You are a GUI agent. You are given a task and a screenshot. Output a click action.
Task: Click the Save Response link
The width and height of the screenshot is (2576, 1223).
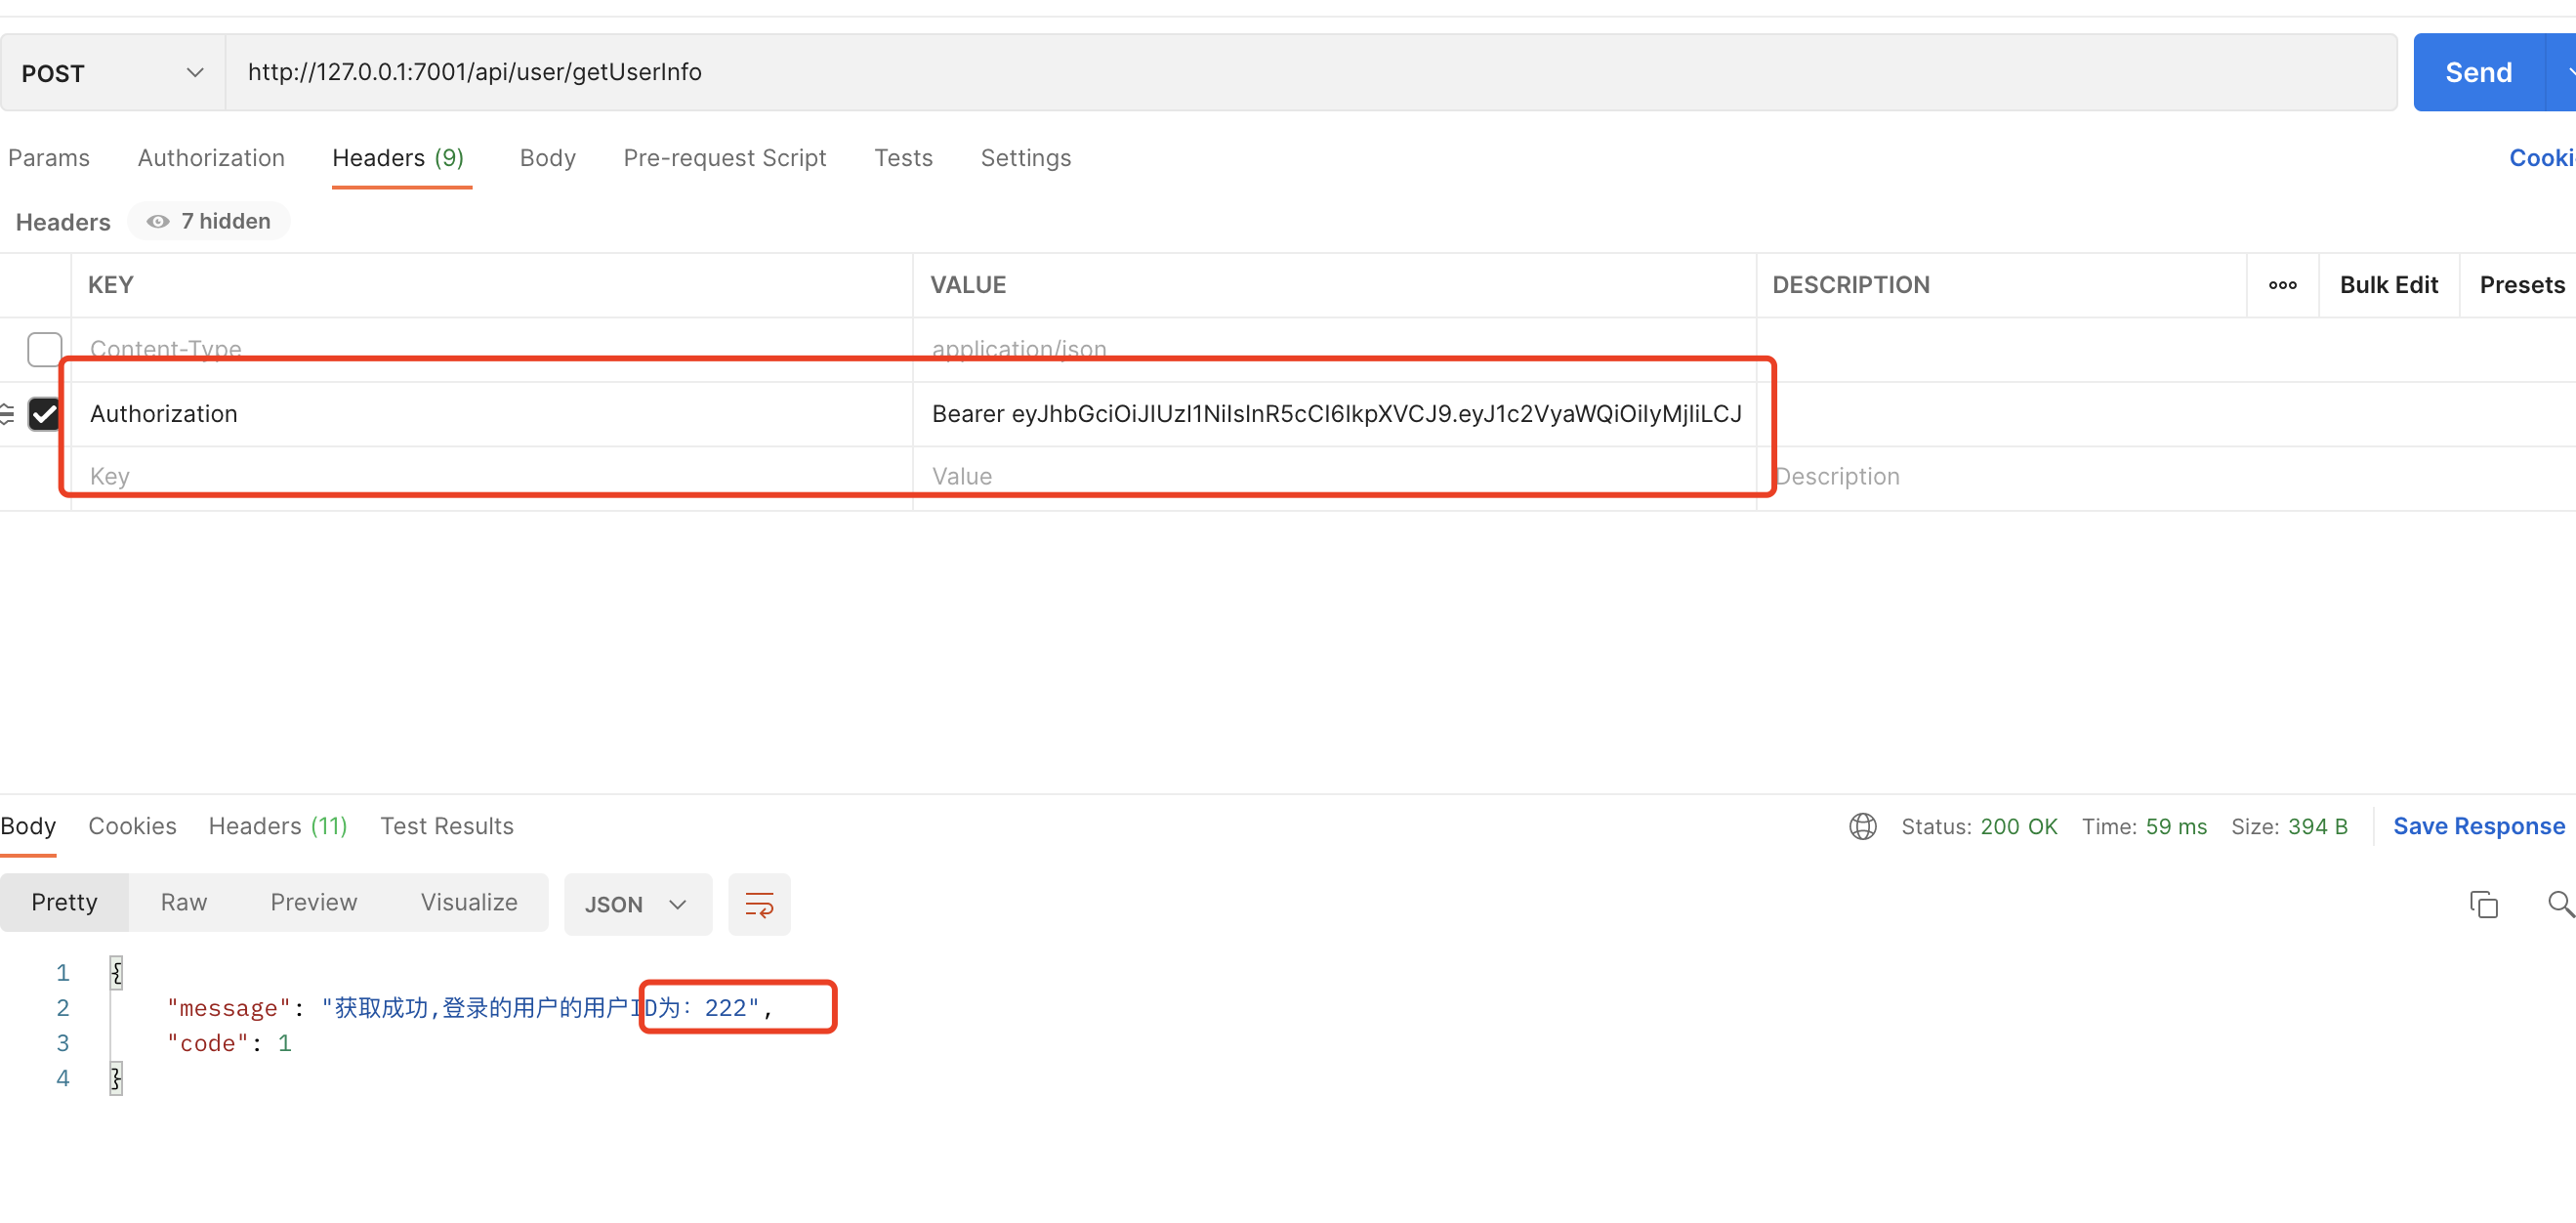point(2478,826)
